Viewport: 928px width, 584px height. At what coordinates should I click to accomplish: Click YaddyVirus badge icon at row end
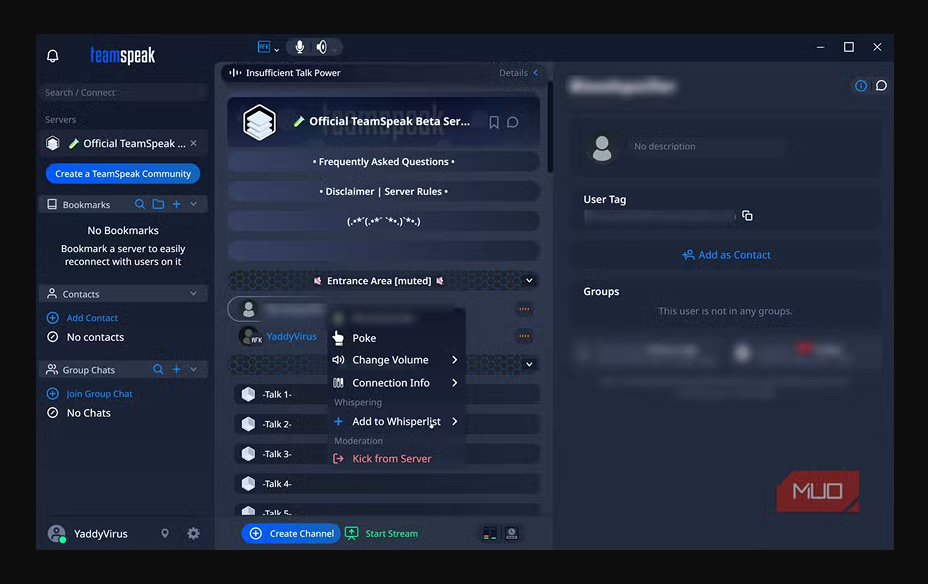tap(524, 336)
